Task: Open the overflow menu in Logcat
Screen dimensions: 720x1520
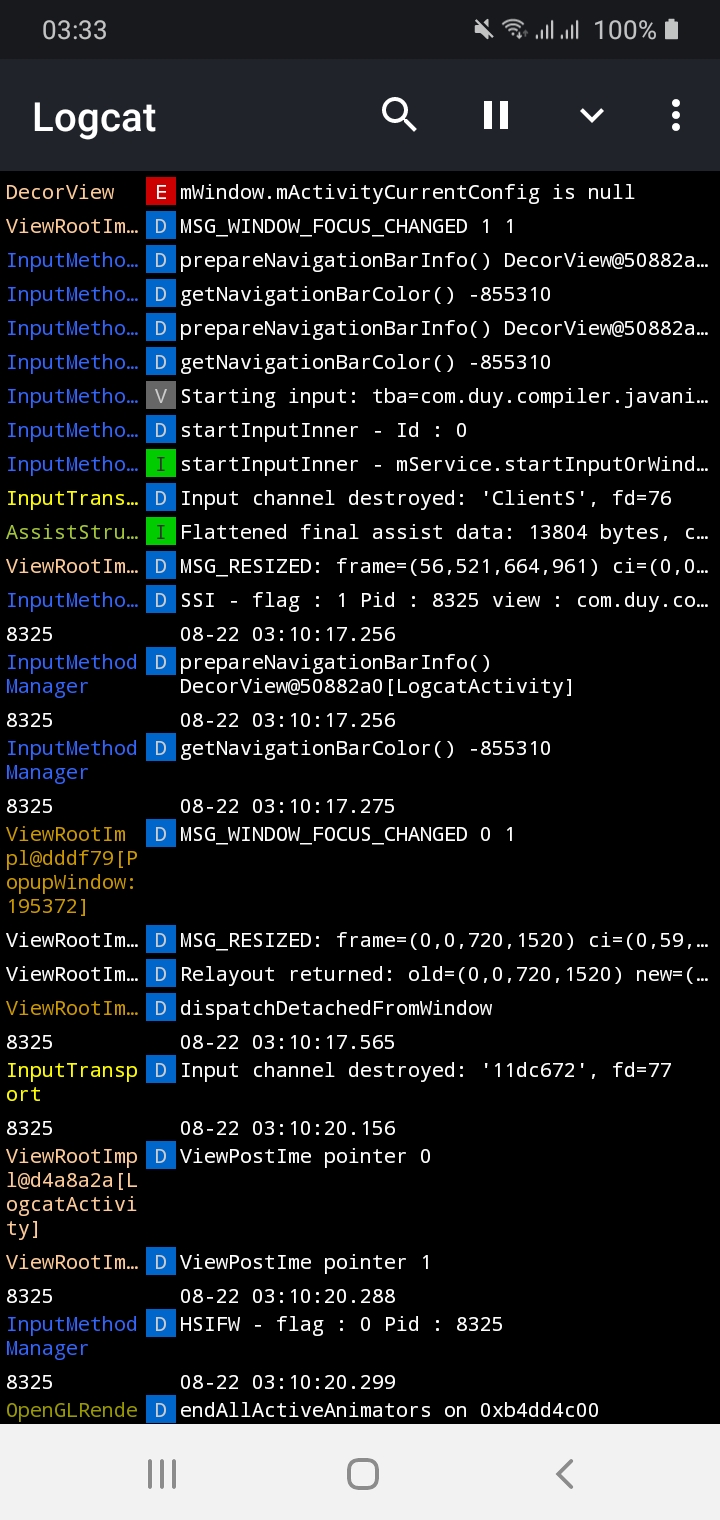Action: 675,115
